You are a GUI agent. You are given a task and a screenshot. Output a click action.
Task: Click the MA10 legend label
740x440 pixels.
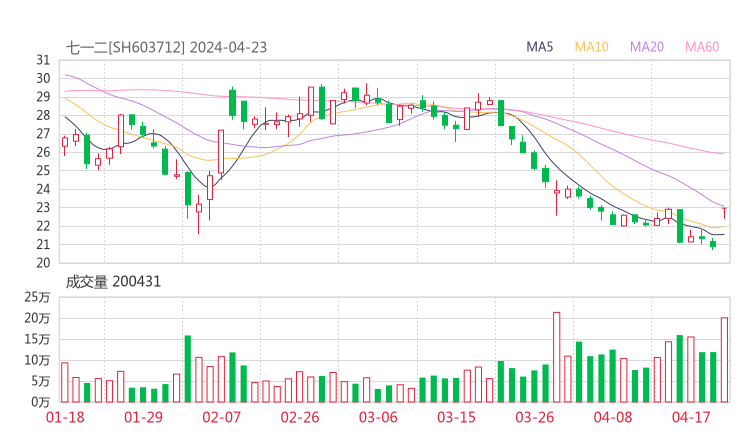pyautogui.click(x=591, y=47)
